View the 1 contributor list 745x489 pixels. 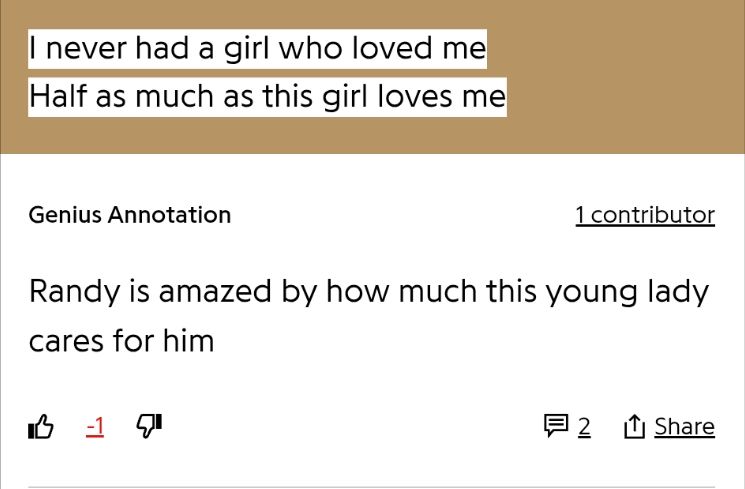pyautogui.click(x=645, y=215)
